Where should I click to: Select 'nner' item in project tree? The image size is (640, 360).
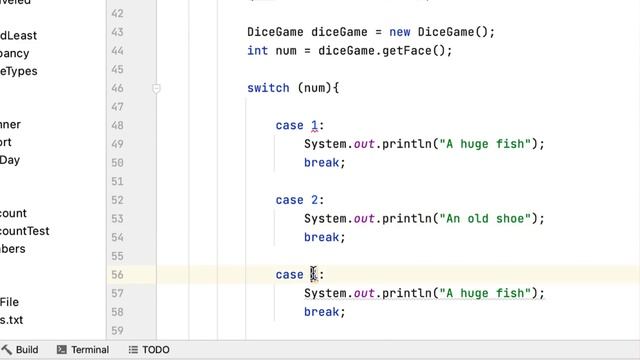click(x=11, y=124)
